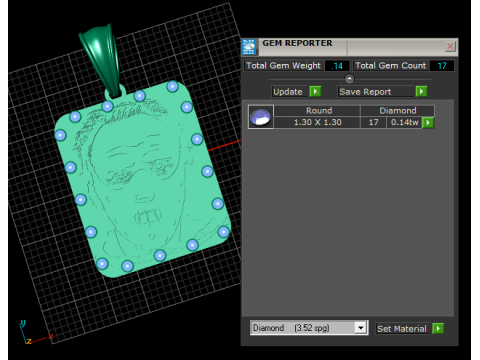Viewport: 480px width, 360px height.
Task: Click the 'Round' cell in gem table
Action: click(317, 111)
